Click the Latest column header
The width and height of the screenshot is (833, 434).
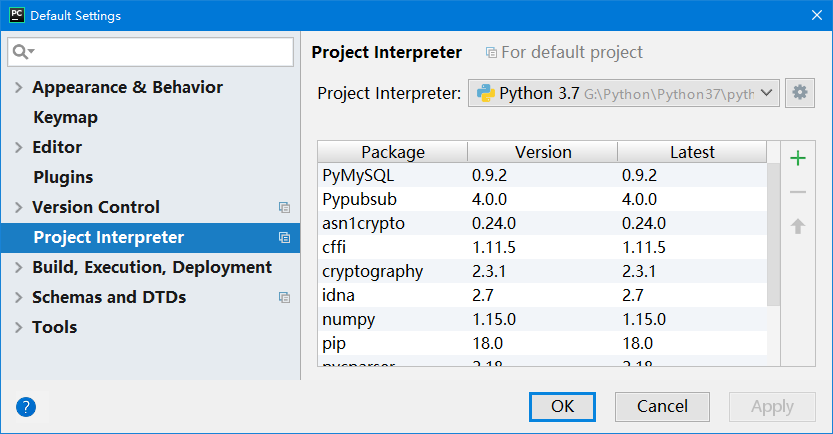(x=692, y=152)
